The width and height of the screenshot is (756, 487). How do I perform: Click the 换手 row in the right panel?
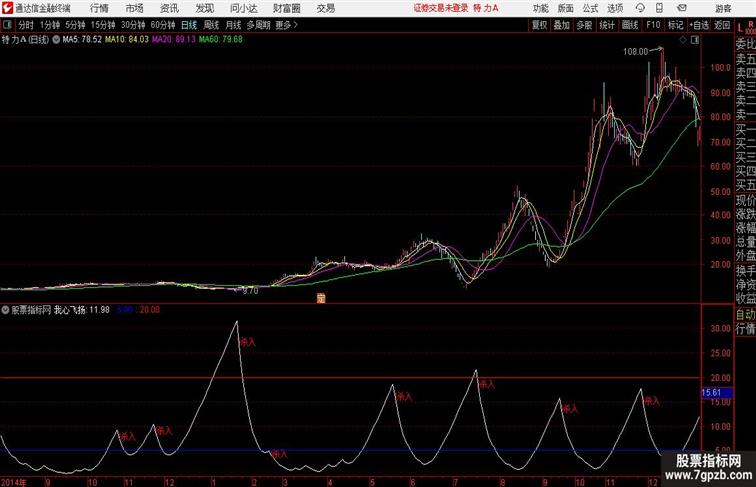pyautogui.click(x=745, y=271)
